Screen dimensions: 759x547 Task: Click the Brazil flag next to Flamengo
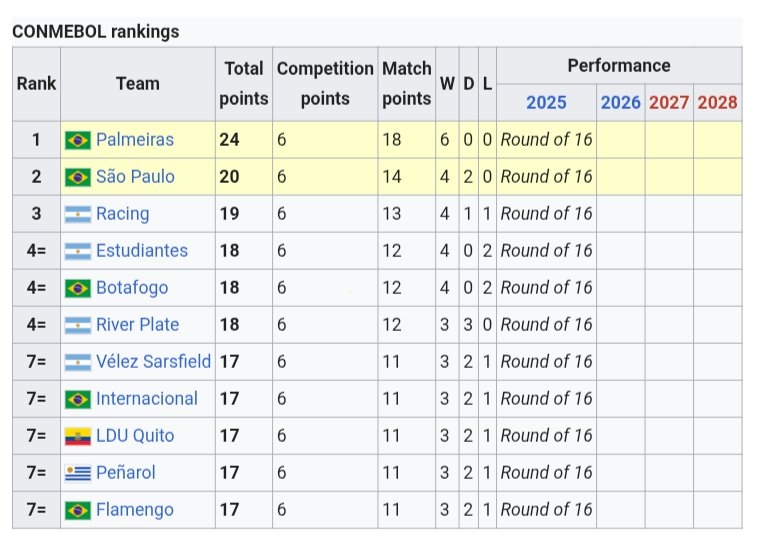(x=77, y=510)
